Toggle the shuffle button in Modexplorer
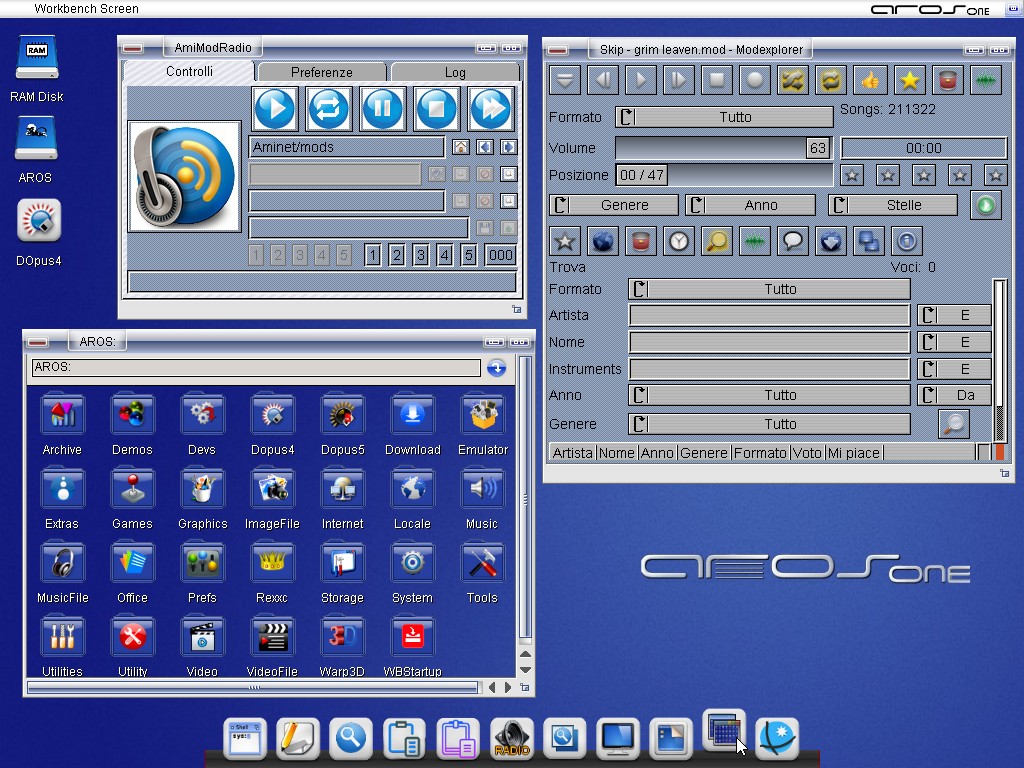 point(793,80)
